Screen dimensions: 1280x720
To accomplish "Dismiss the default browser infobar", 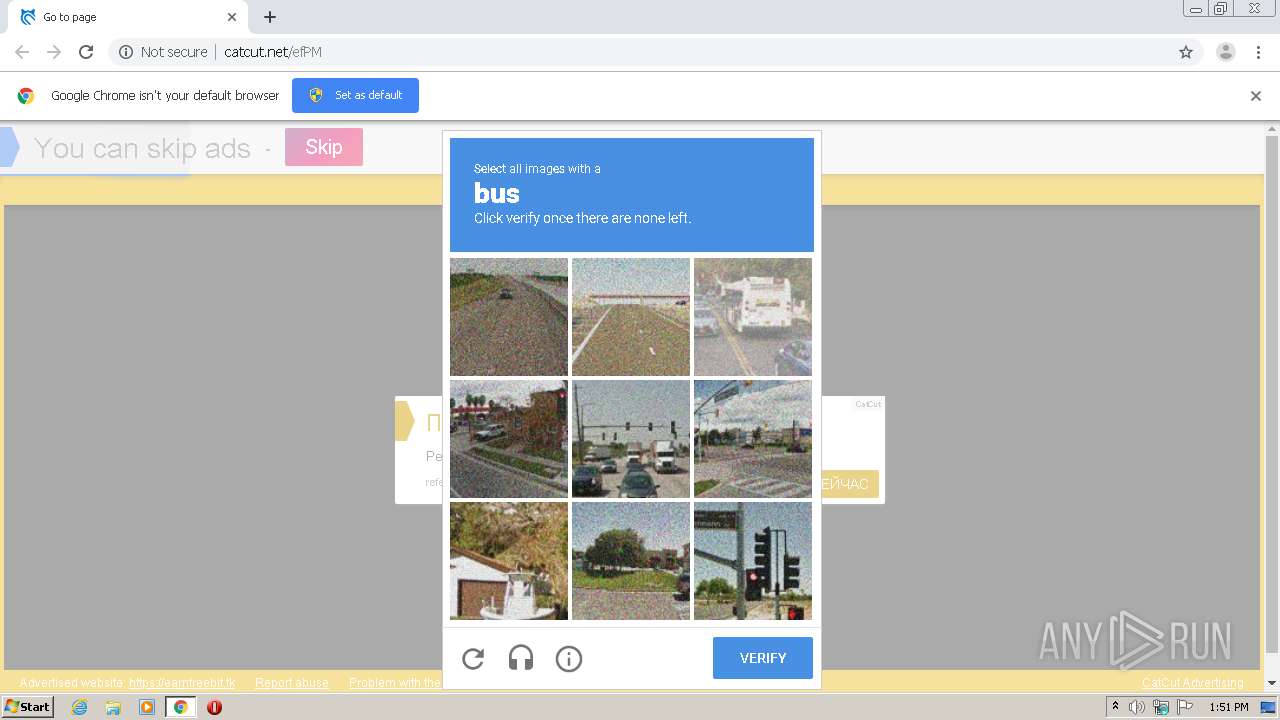I will pos(1256,96).
